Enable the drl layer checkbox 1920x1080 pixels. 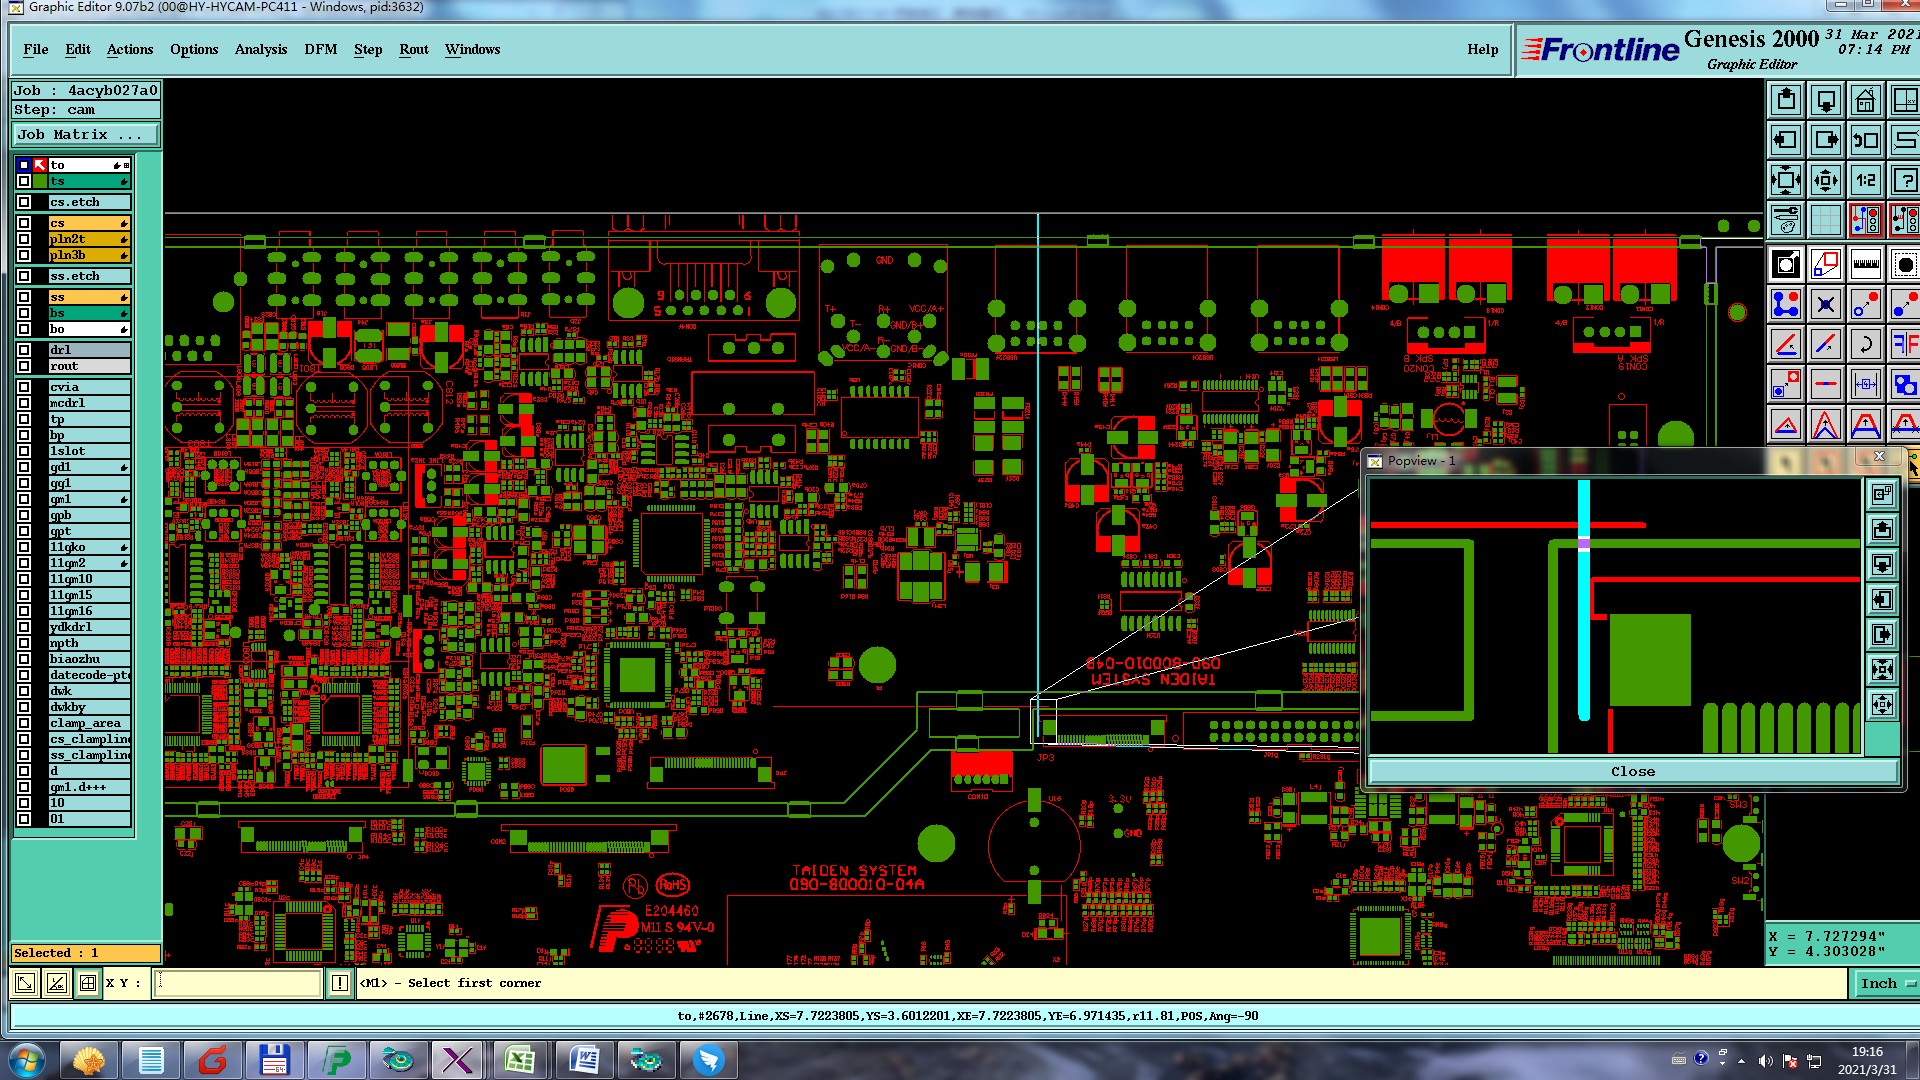24,350
